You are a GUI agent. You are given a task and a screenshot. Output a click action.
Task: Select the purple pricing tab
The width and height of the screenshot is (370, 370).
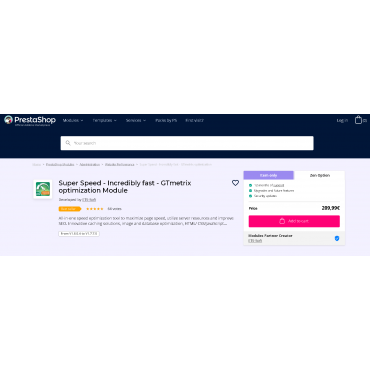269,175
